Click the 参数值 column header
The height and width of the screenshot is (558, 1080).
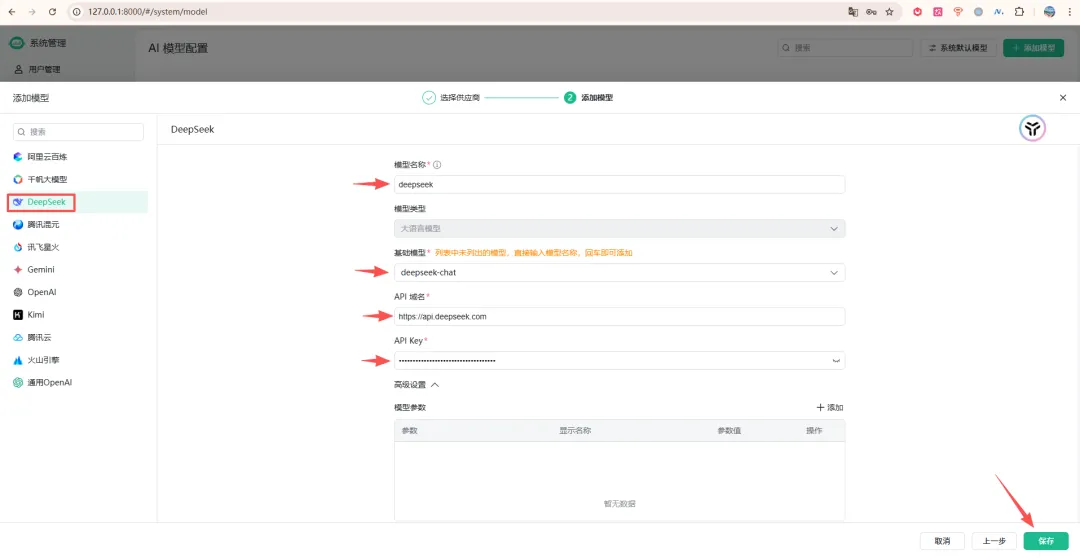coord(729,431)
